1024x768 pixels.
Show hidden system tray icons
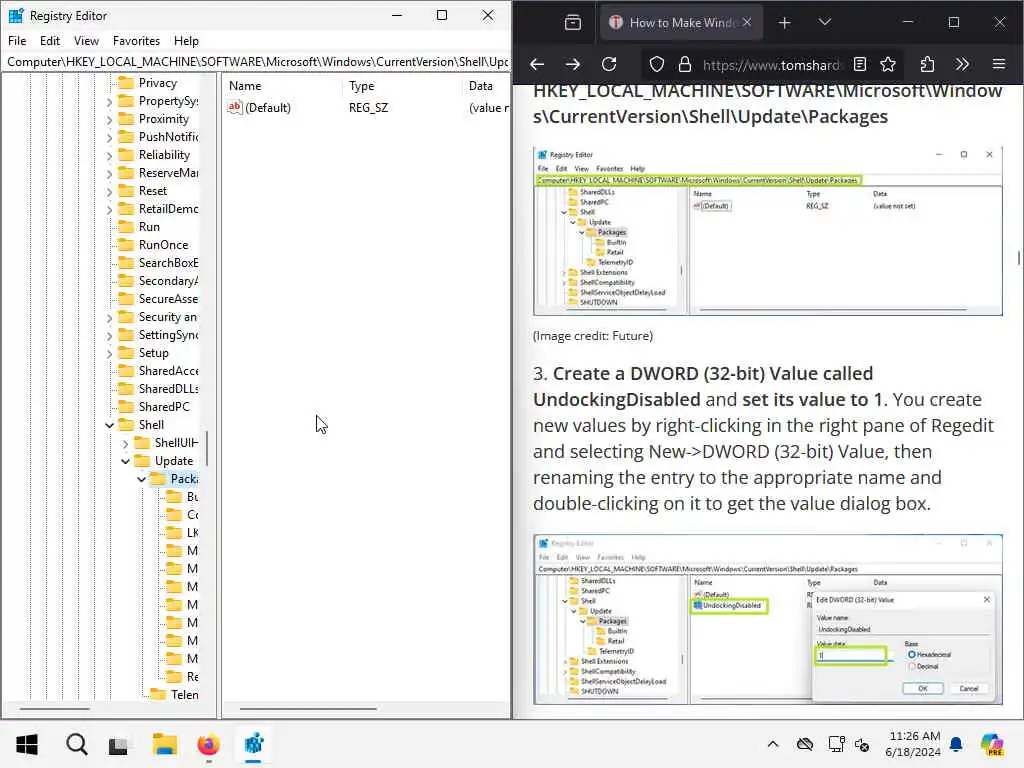point(773,744)
